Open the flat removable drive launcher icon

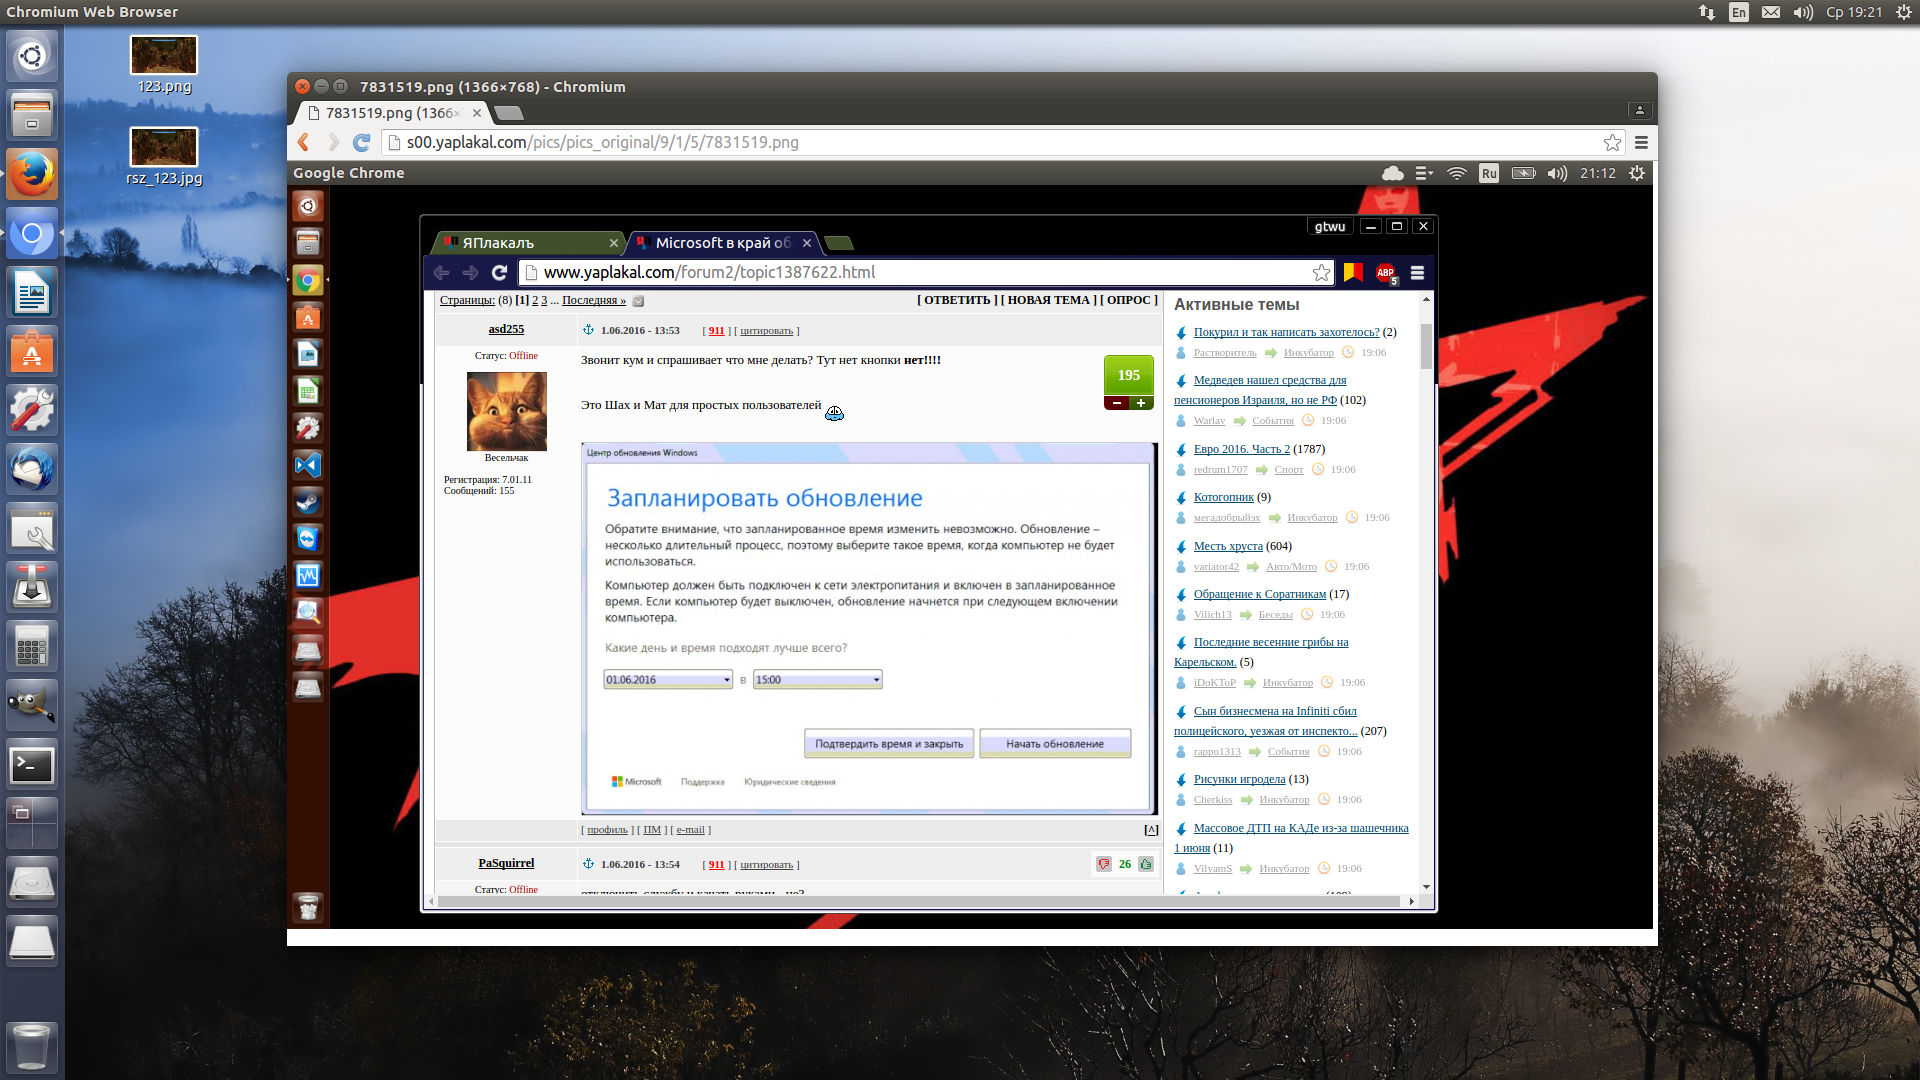click(32, 942)
